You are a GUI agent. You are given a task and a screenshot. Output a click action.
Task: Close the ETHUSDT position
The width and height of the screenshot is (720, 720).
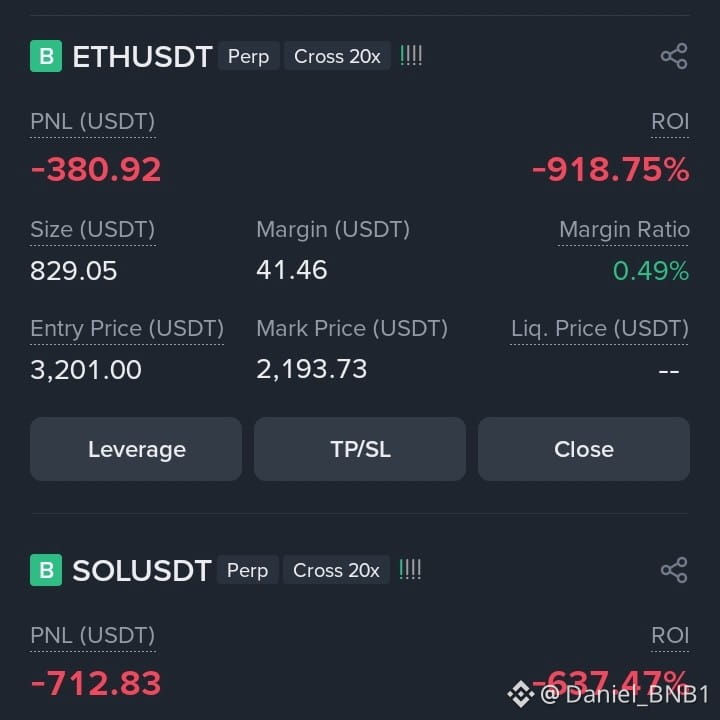pyautogui.click(x=584, y=449)
